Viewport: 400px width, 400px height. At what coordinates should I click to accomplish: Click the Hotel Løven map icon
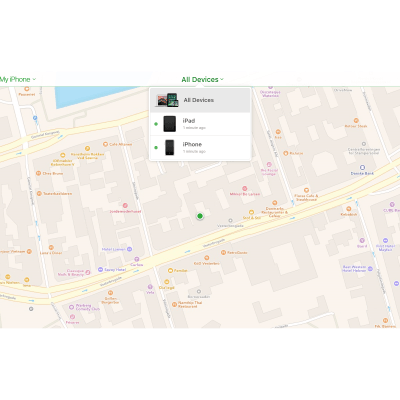coord(129,249)
